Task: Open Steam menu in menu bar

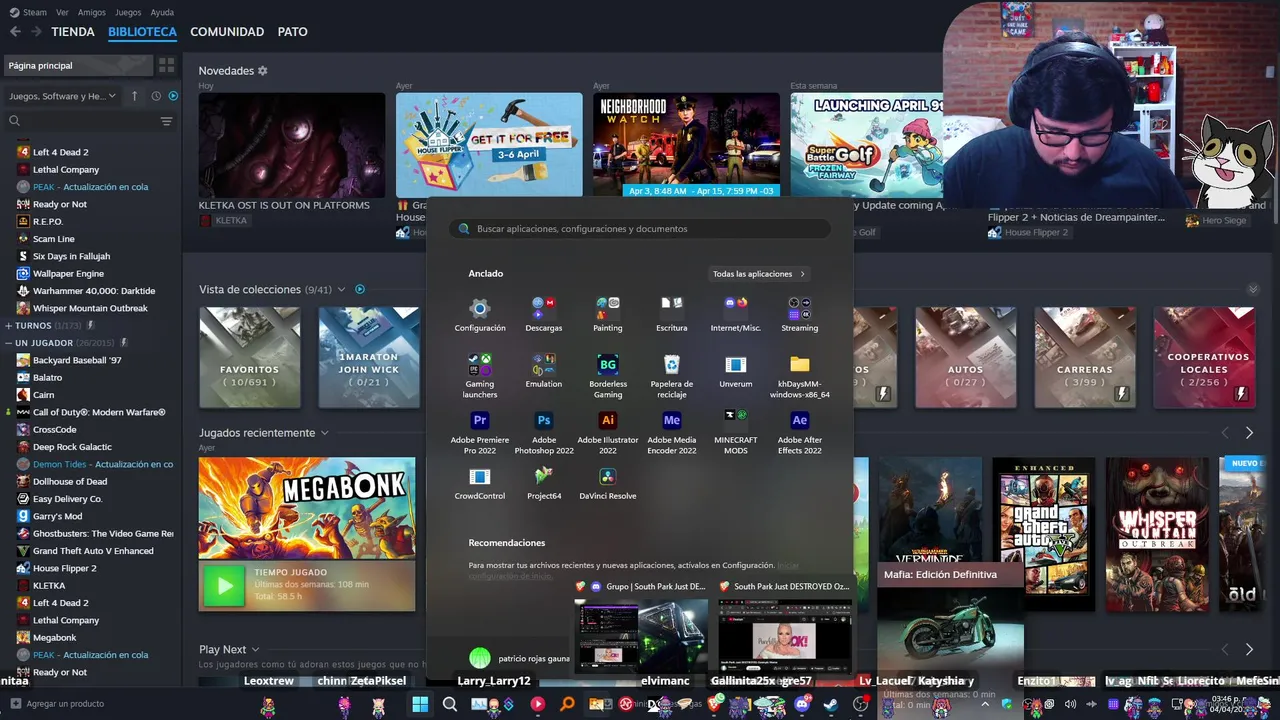Action: point(27,13)
